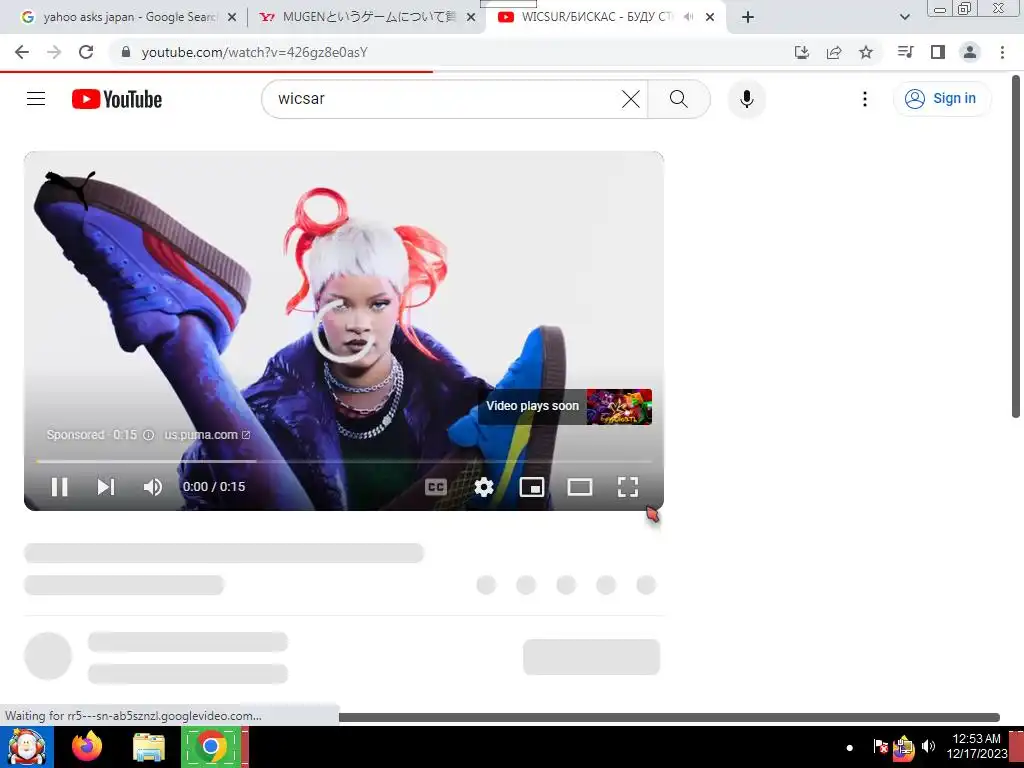The height and width of the screenshot is (768, 1024).
Task: Bookmark this page with the star
Action: coord(866,52)
